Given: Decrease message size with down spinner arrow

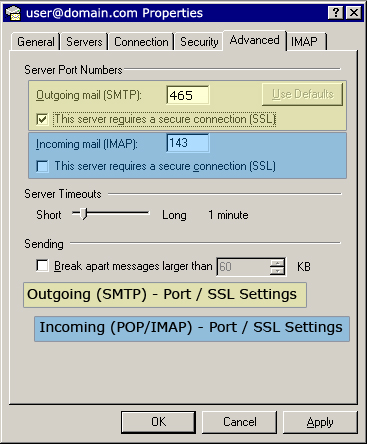Looking at the screenshot, I should pyautogui.click(x=277, y=271).
